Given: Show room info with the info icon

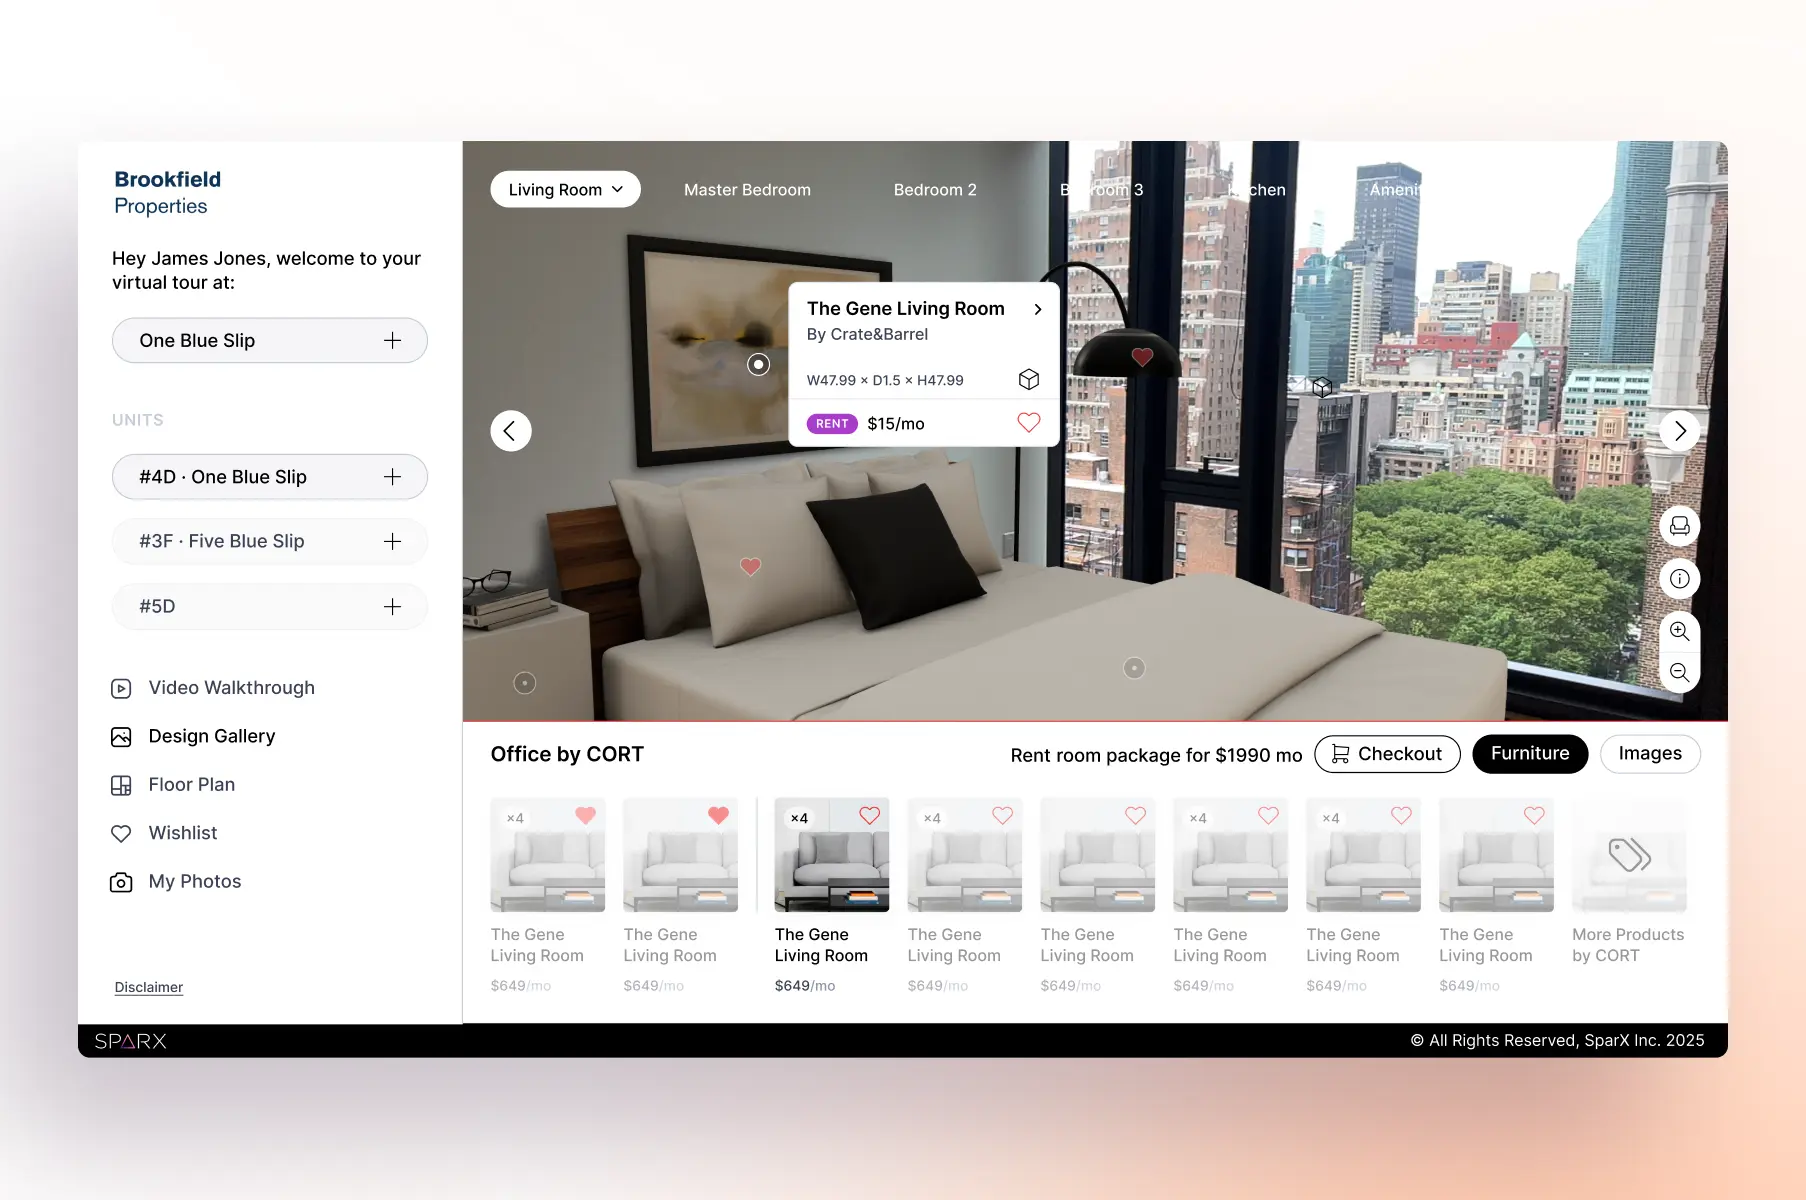Looking at the screenshot, I should (x=1680, y=579).
